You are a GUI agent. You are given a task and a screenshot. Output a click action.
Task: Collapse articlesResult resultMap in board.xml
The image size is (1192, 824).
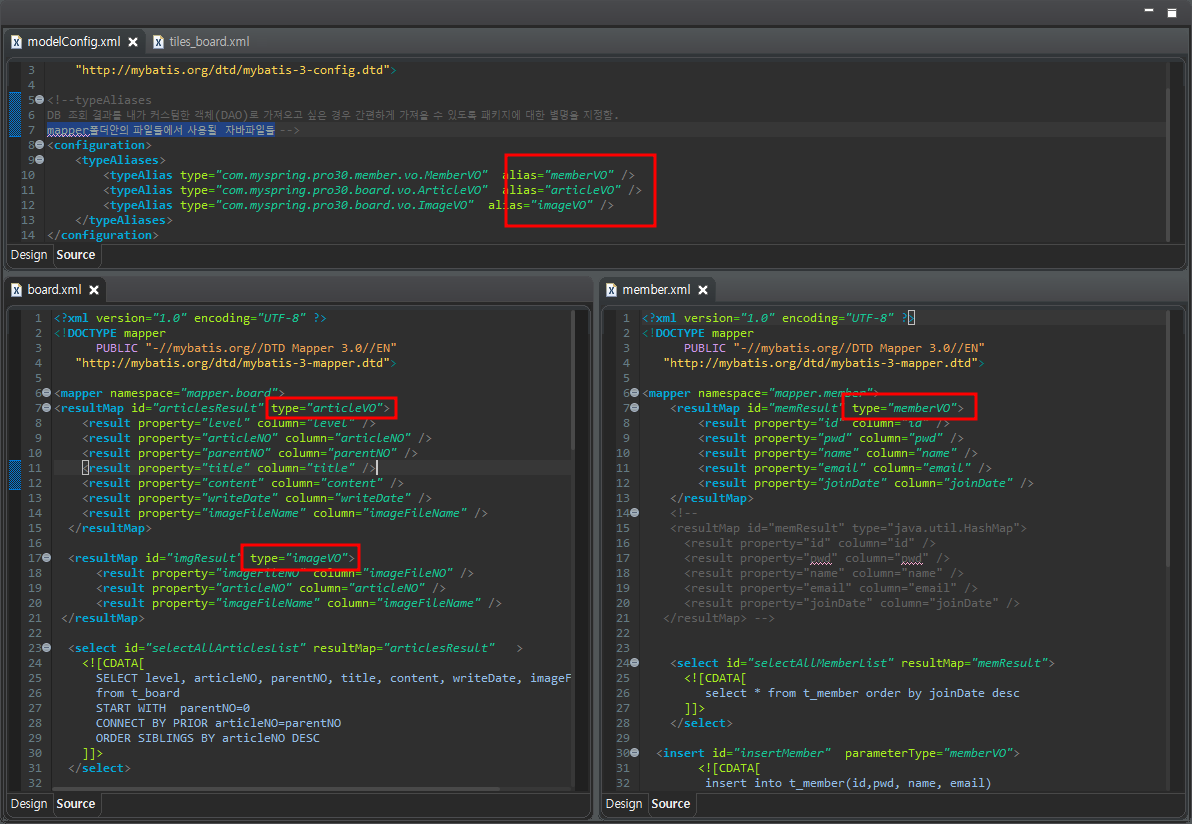point(46,408)
